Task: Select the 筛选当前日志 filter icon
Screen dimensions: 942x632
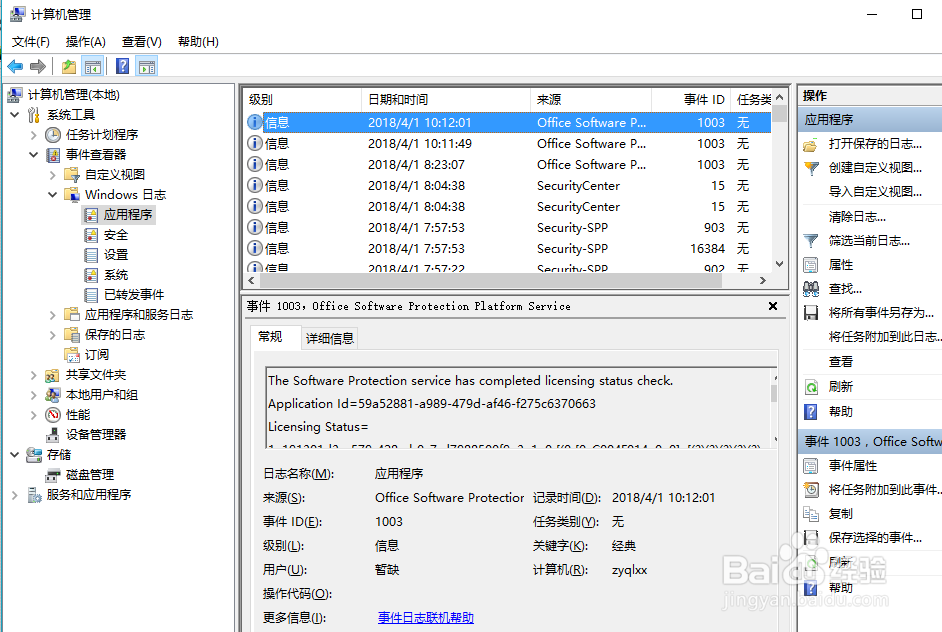Action: (811, 239)
